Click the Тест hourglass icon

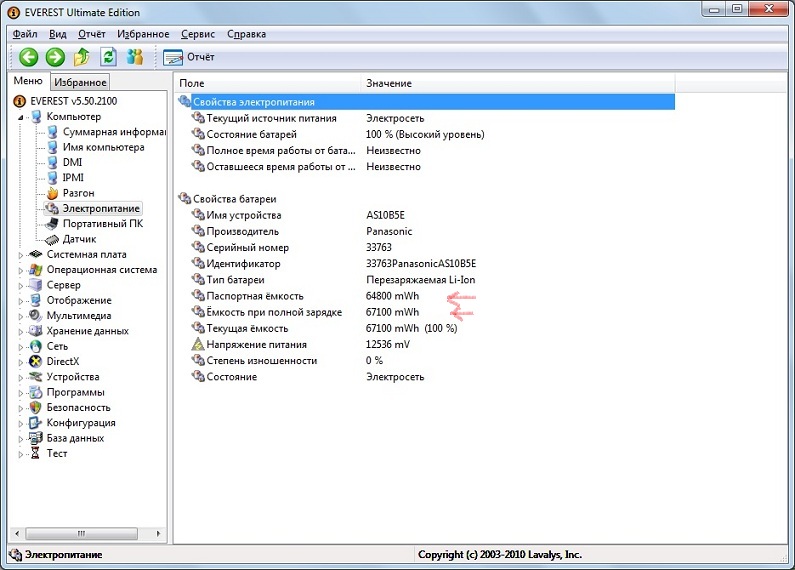click(x=35, y=453)
